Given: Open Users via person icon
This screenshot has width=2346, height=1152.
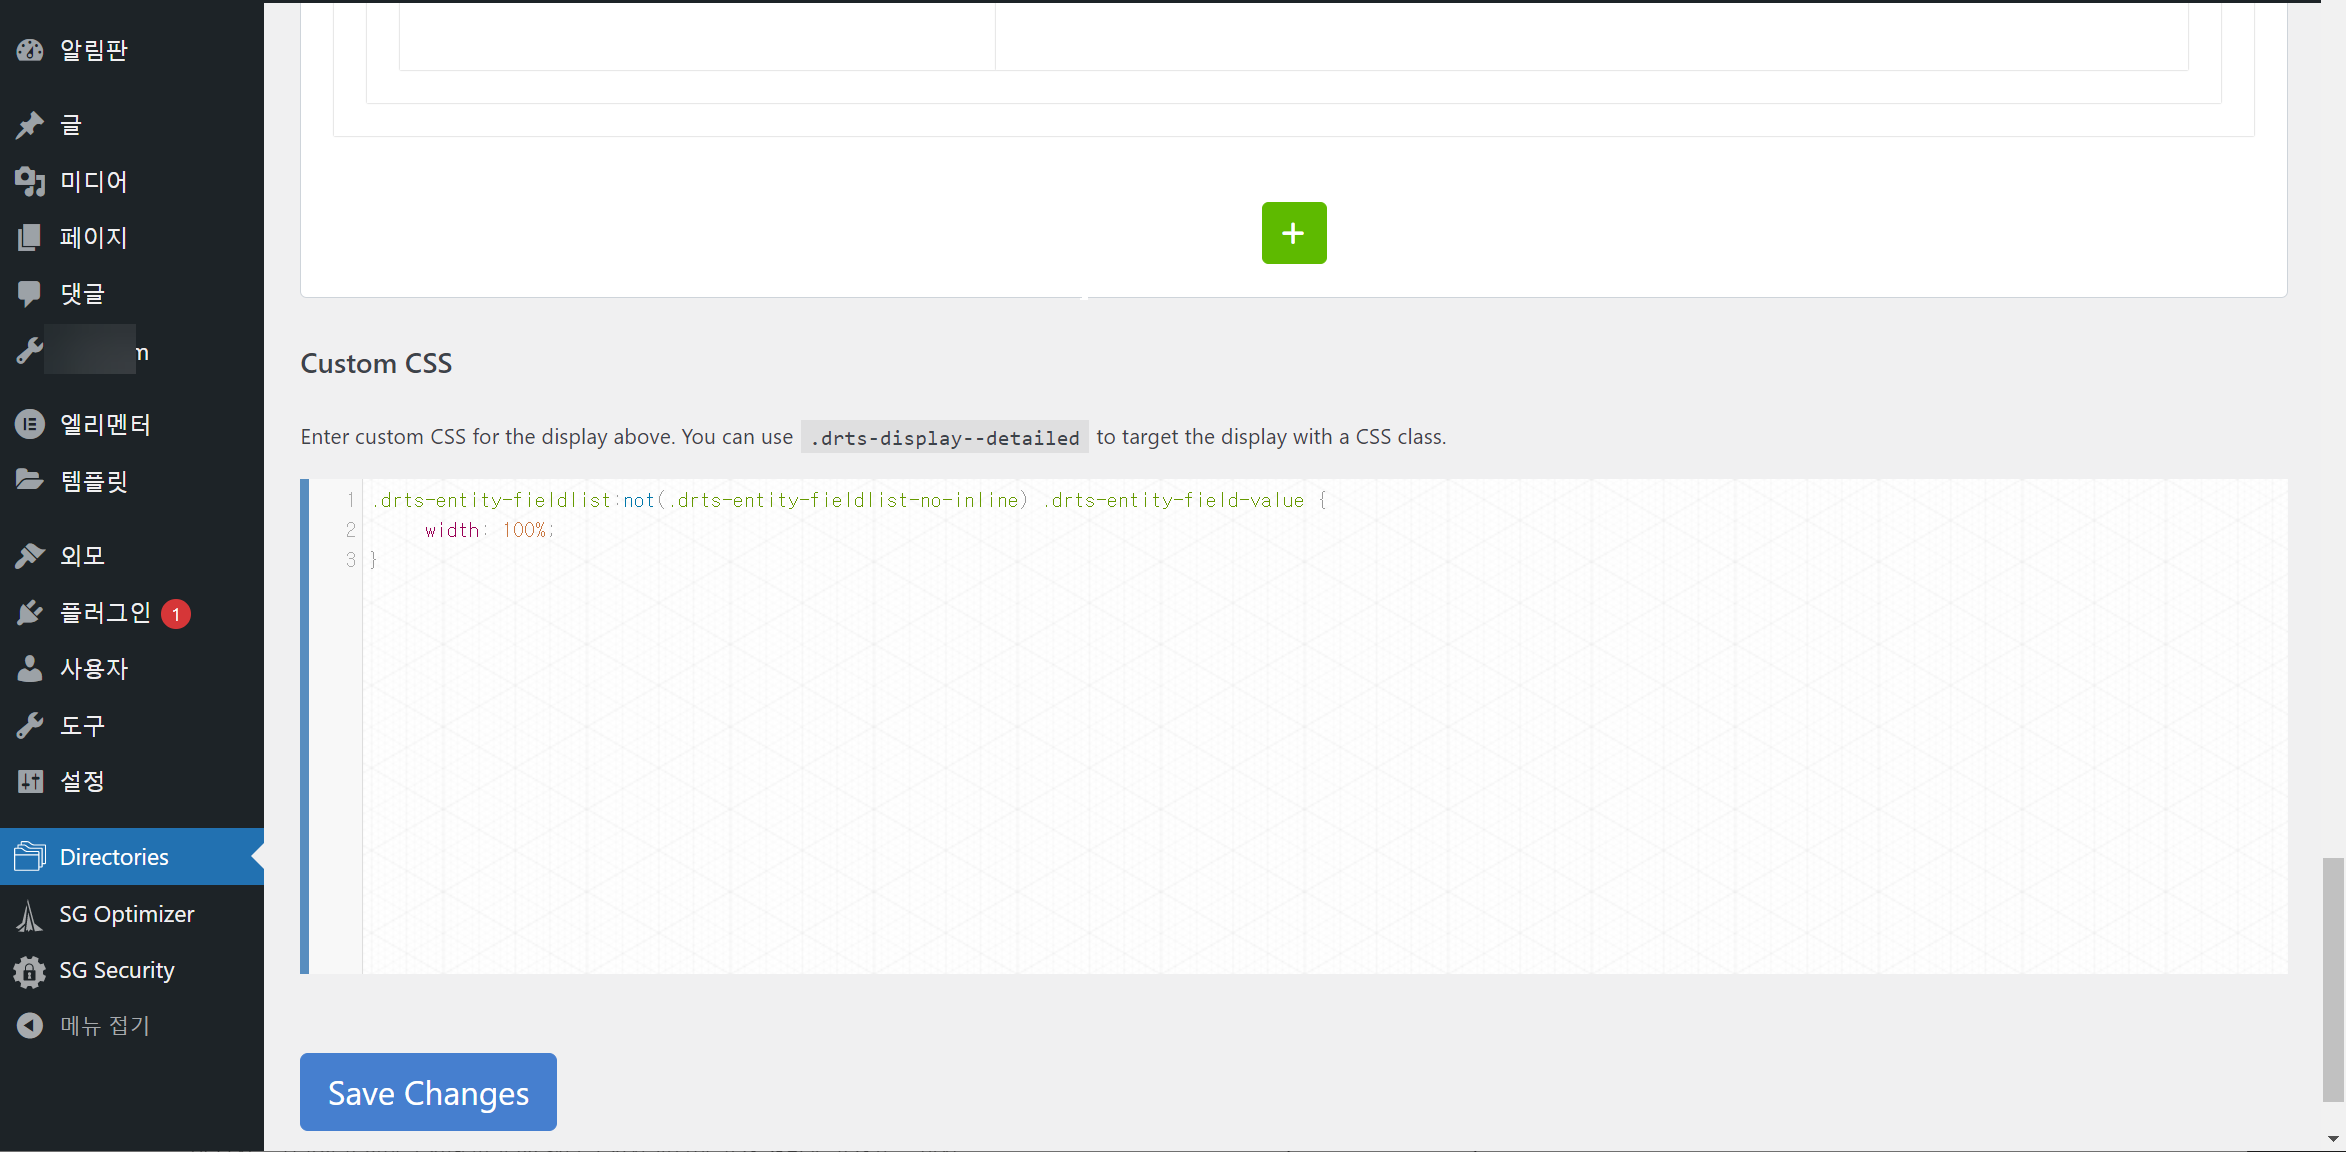Looking at the screenshot, I should [x=30, y=669].
